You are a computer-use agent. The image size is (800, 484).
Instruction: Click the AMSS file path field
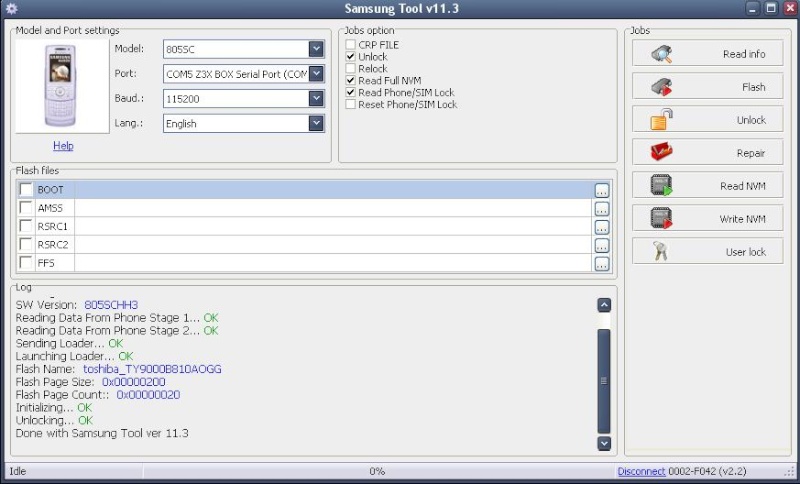coord(333,208)
